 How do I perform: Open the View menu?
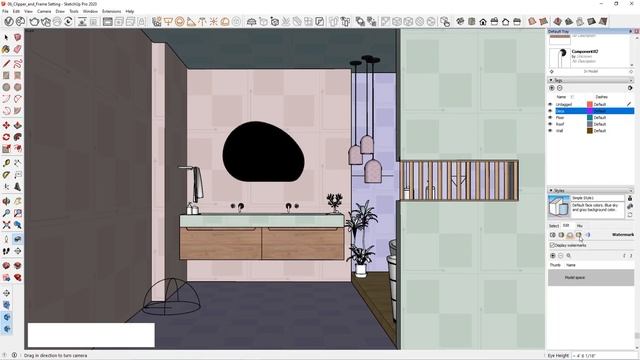click(28, 11)
